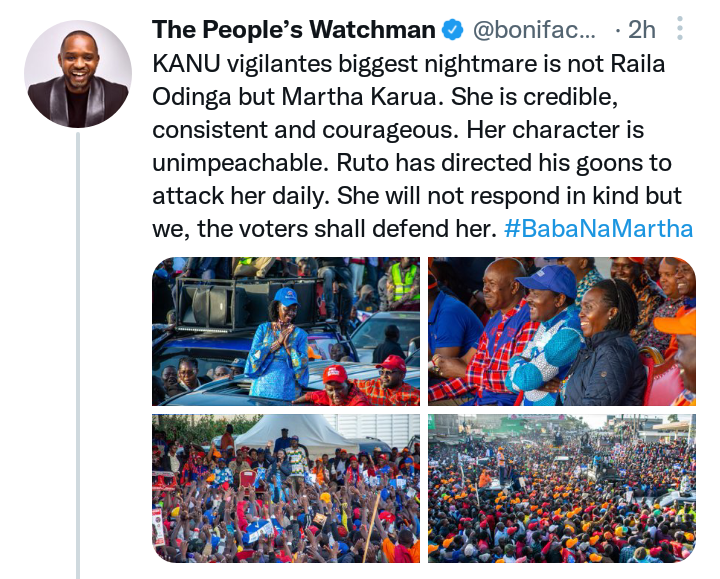Viewport: 720px width, 579px height.
Task: Click the tweet text body
Action: pyautogui.click(x=422, y=146)
